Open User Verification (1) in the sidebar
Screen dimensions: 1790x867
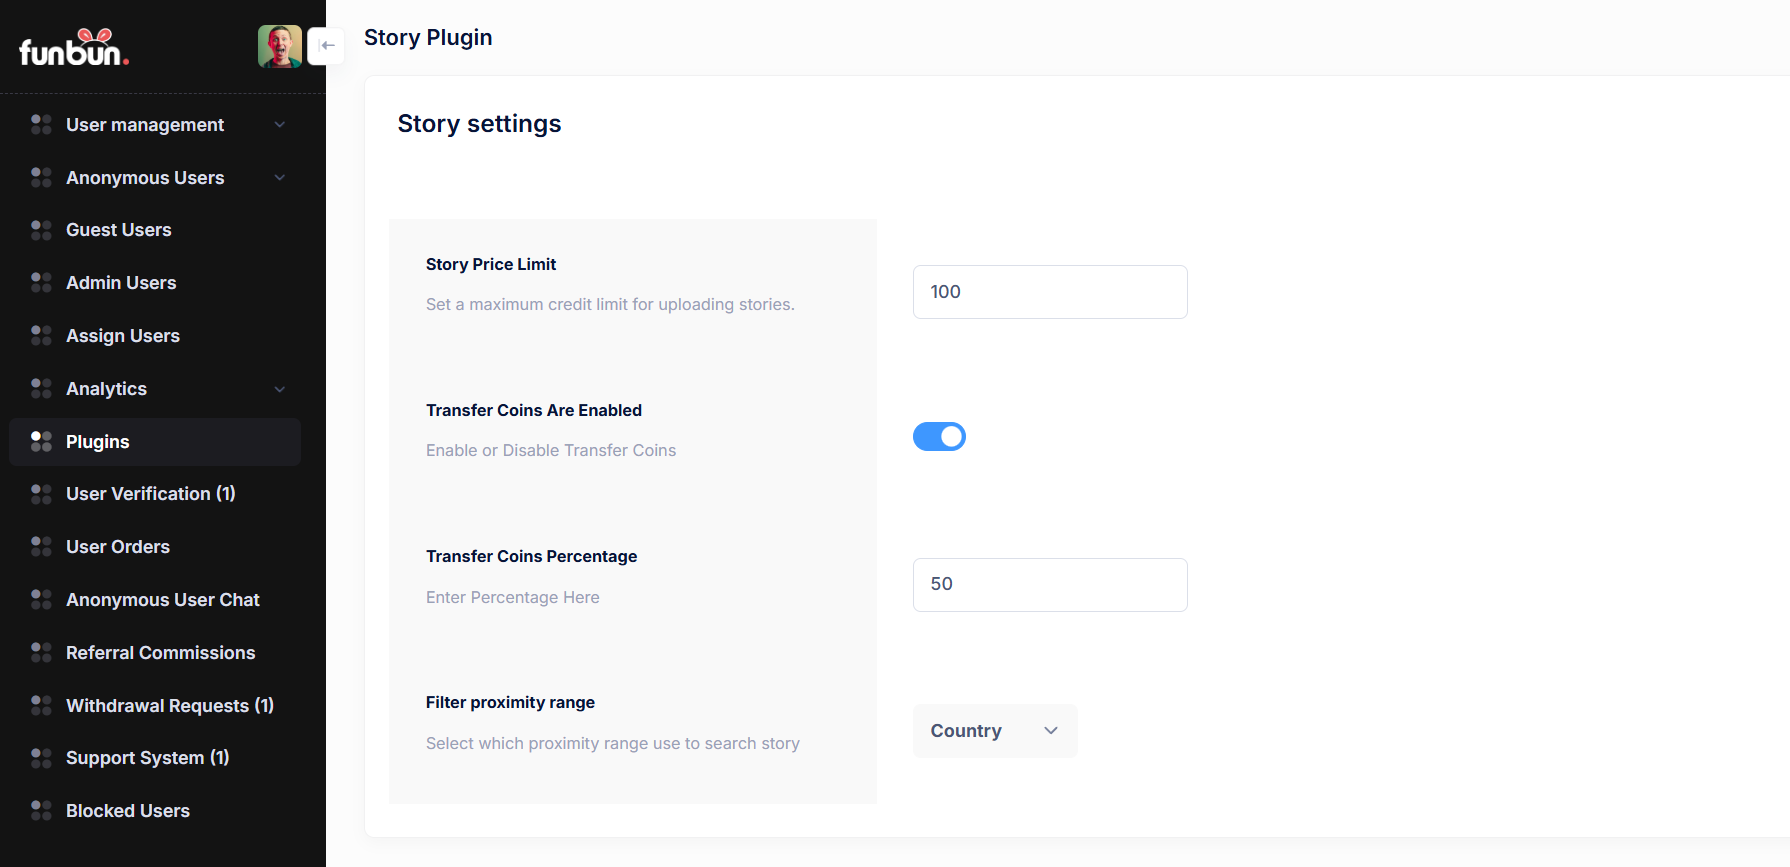150,494
